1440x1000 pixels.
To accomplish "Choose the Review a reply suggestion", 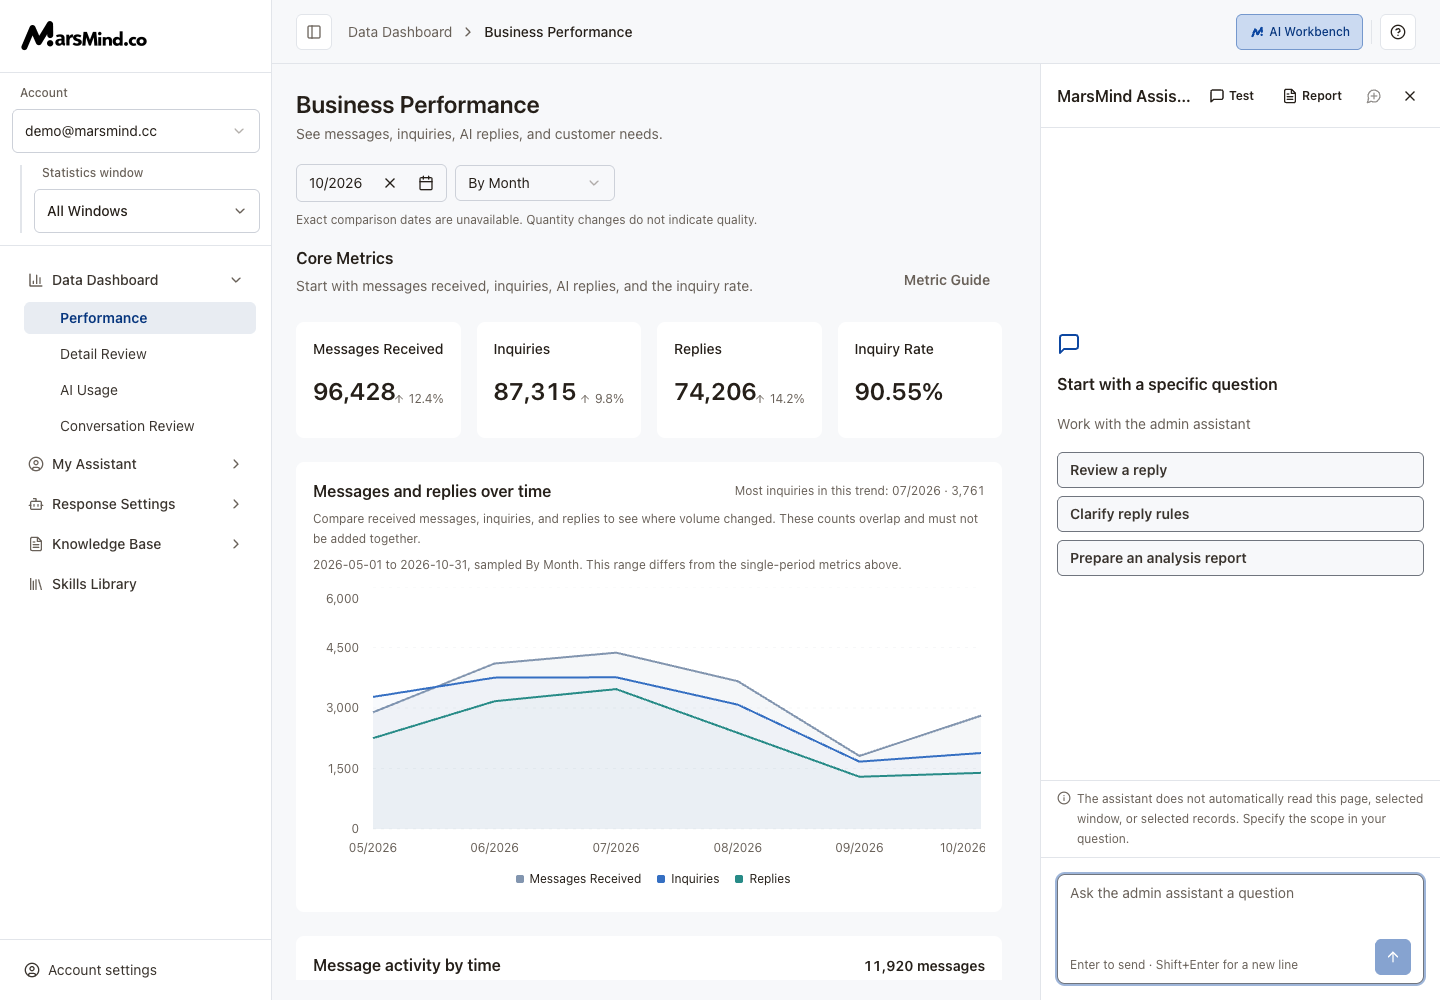I will point(1240,470).
